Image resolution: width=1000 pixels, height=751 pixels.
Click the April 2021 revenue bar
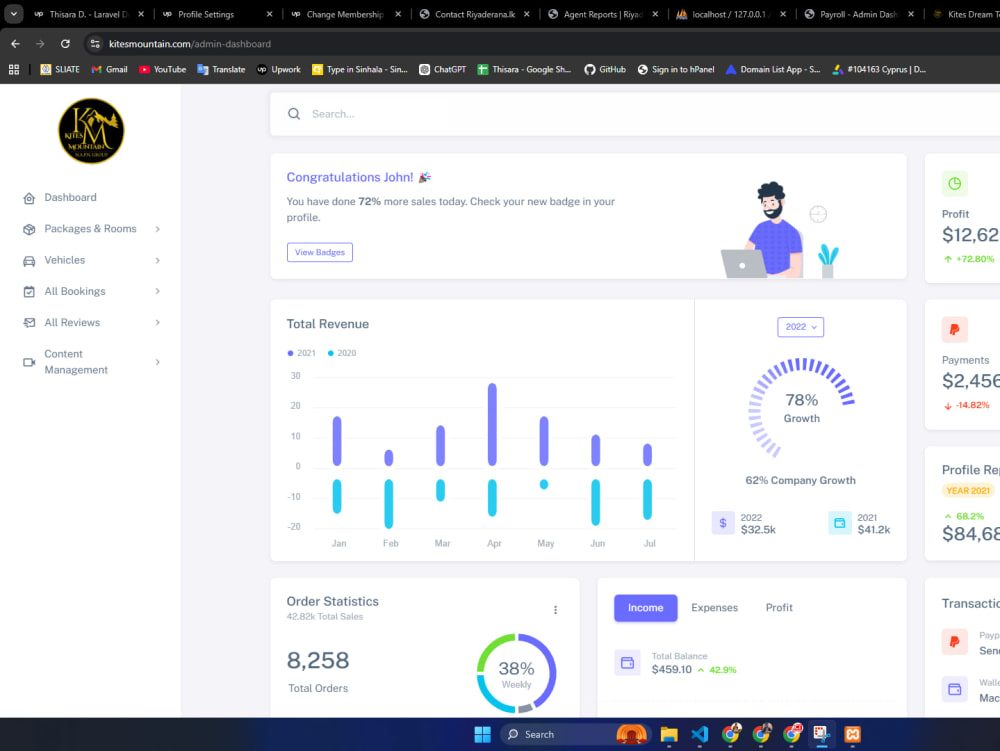pos(492,424)
